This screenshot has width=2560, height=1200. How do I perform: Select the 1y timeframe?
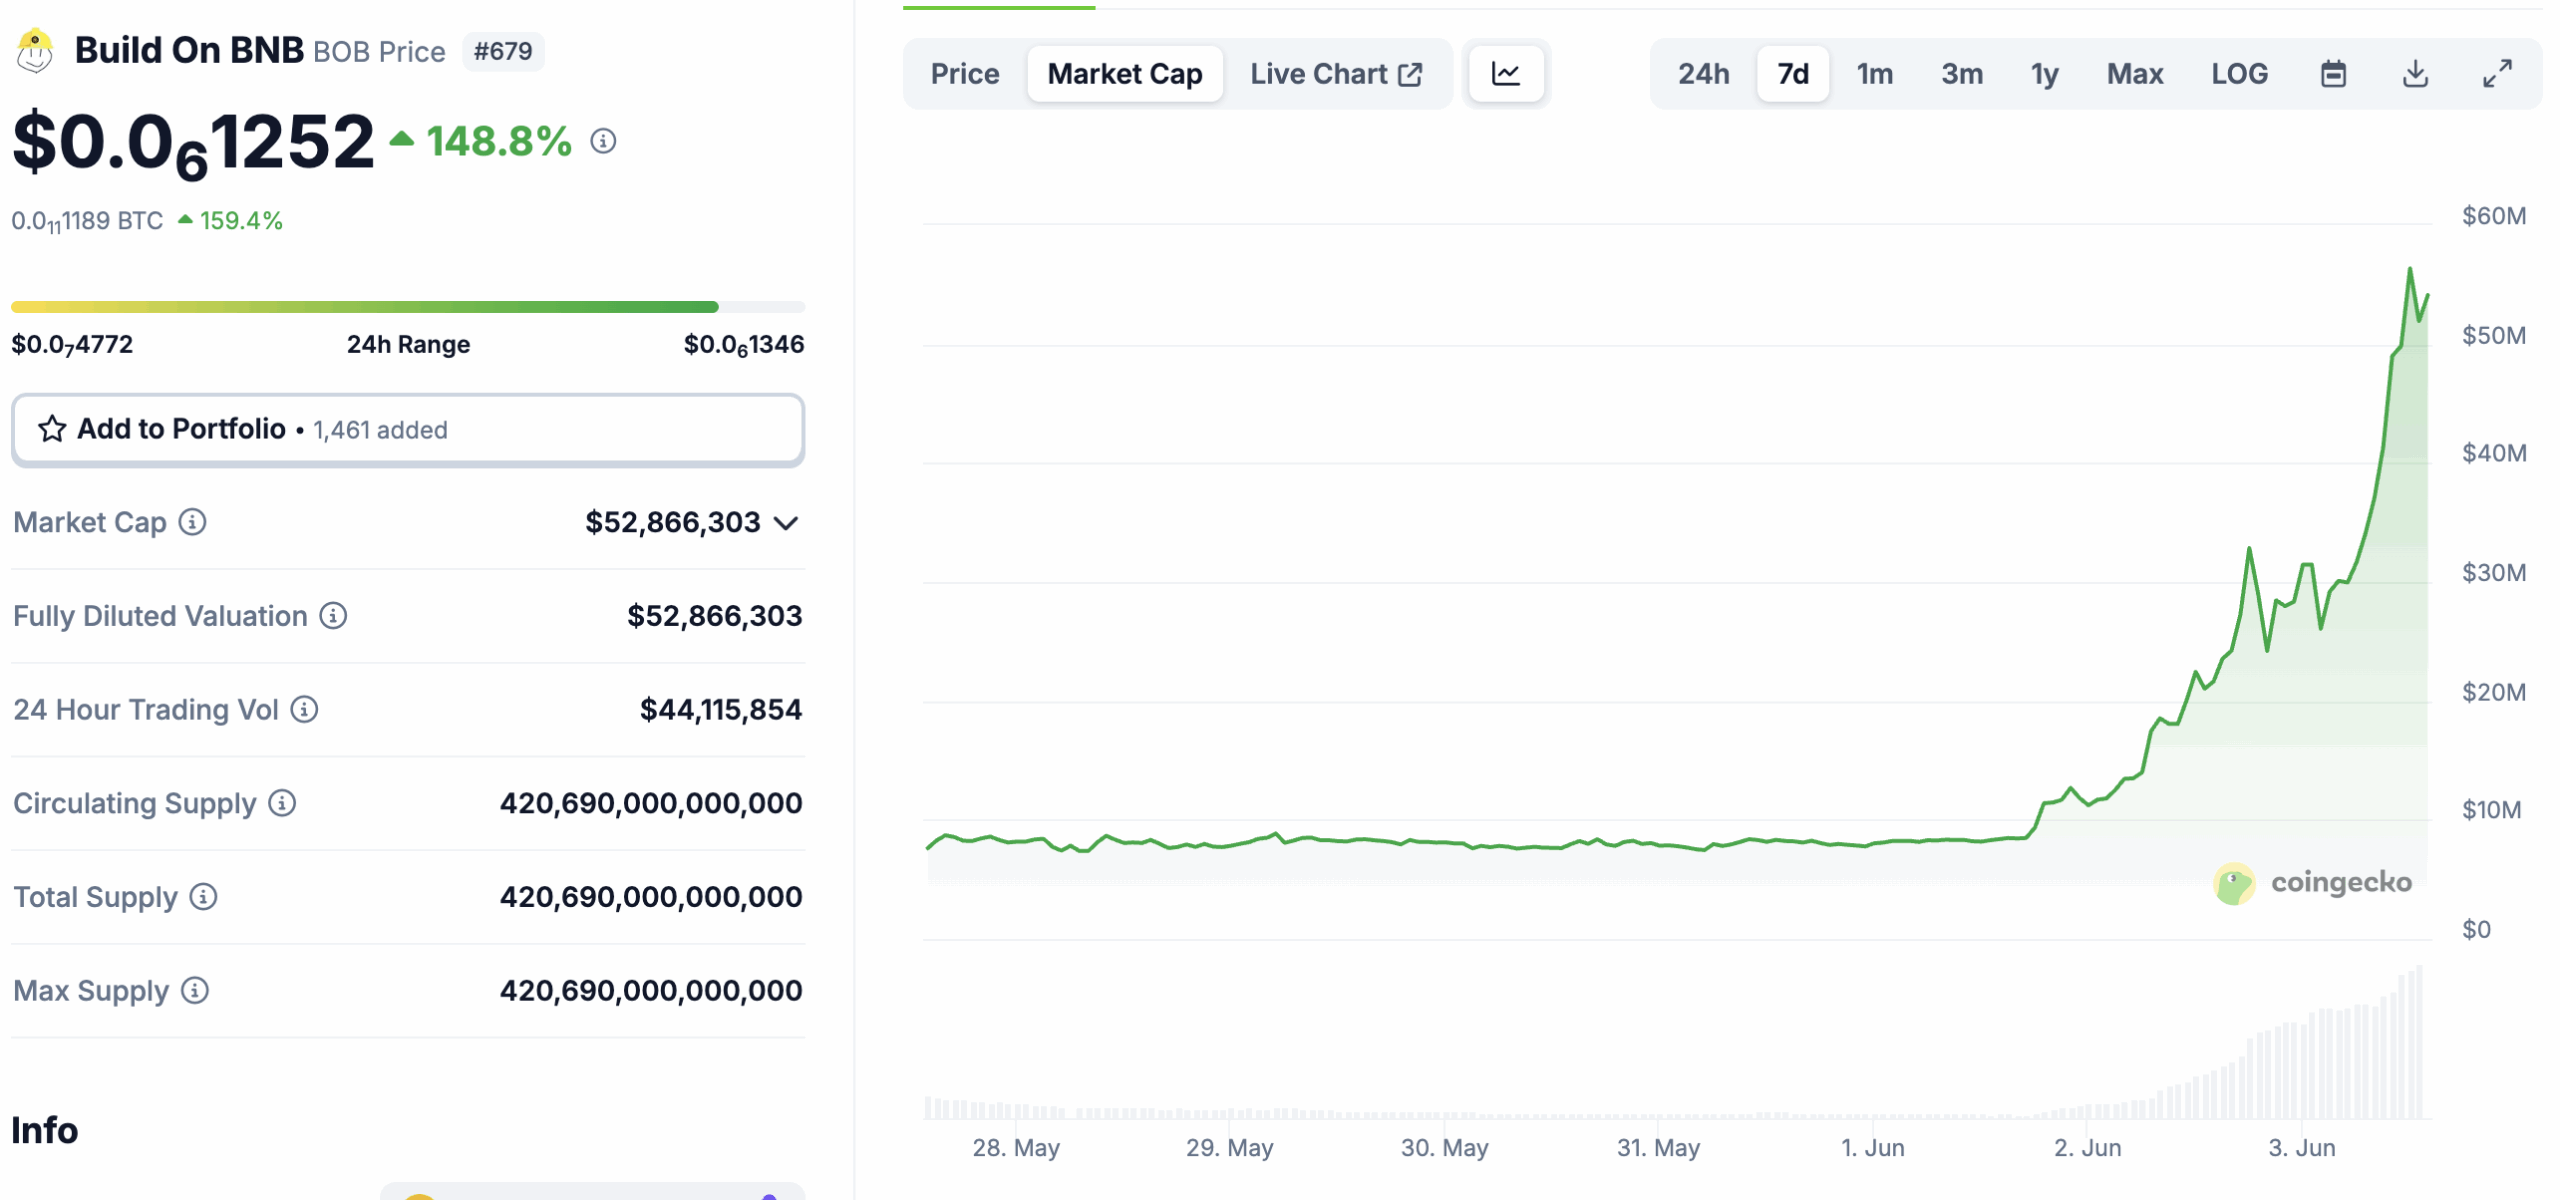[x=2044, y=73]
